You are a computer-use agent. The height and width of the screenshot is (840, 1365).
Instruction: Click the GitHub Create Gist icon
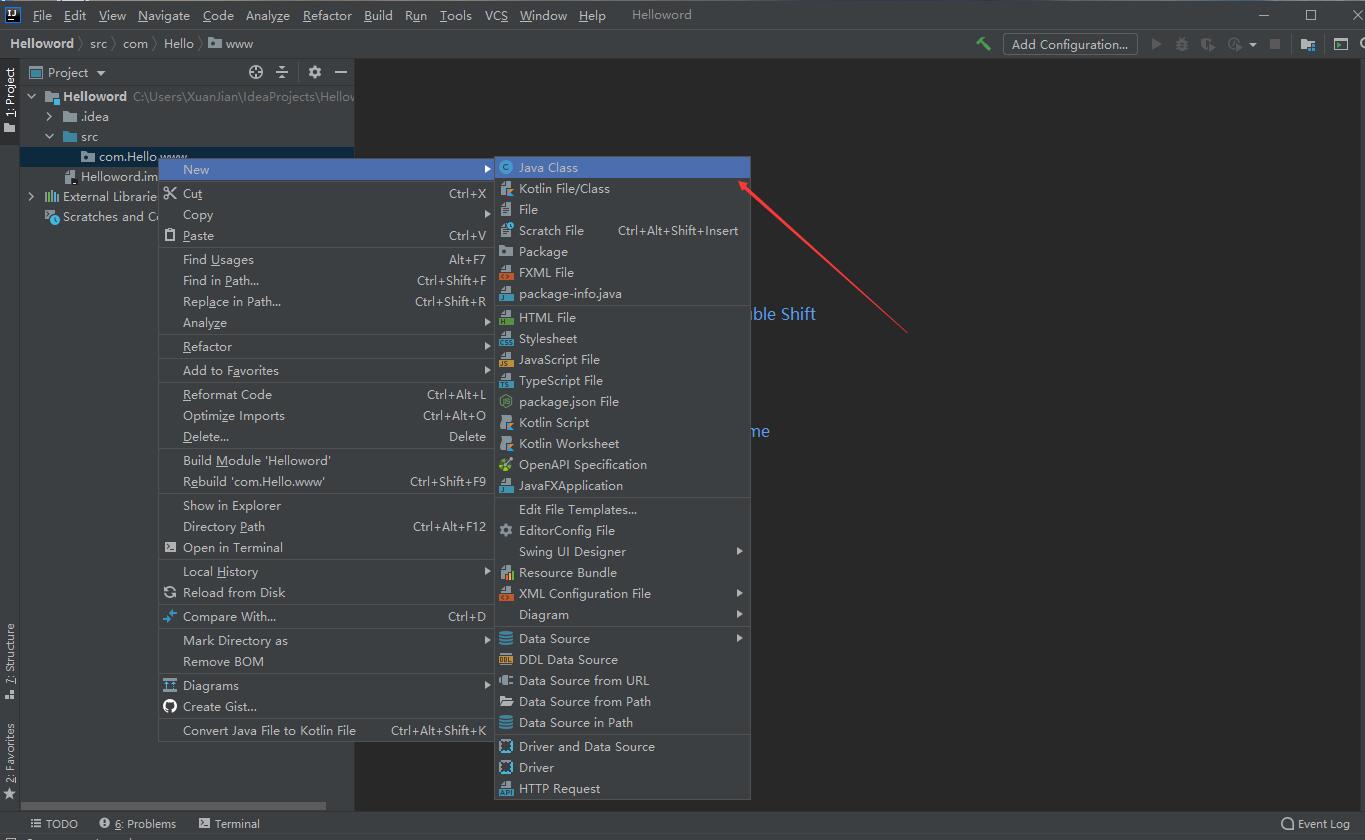170,707
